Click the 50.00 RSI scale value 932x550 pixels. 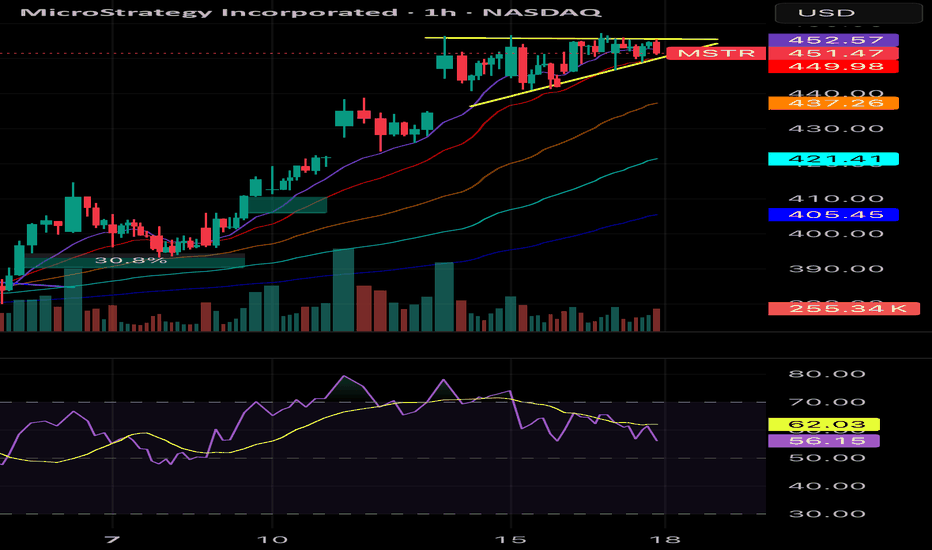click(827, 458)
